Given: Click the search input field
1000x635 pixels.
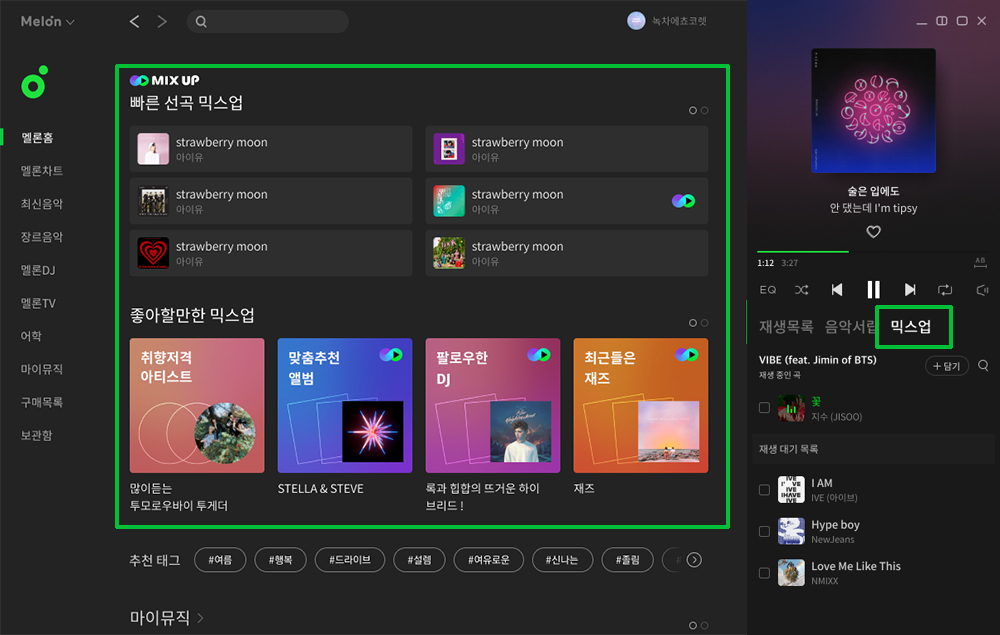Looking at the screenshot, I should click(x=268, y=22).
